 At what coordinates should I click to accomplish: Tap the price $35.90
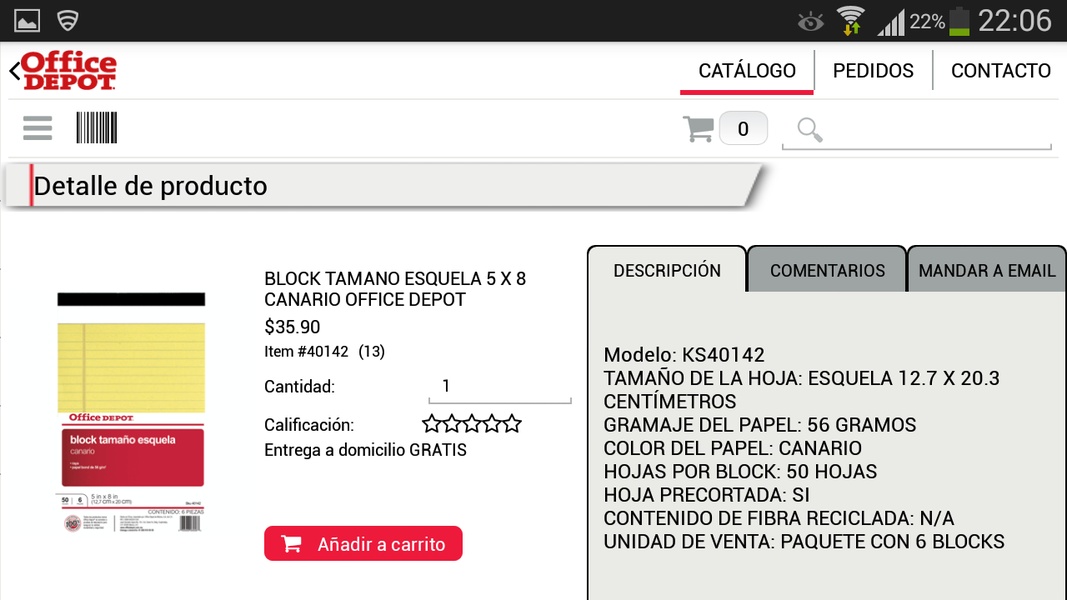[292, 327]
